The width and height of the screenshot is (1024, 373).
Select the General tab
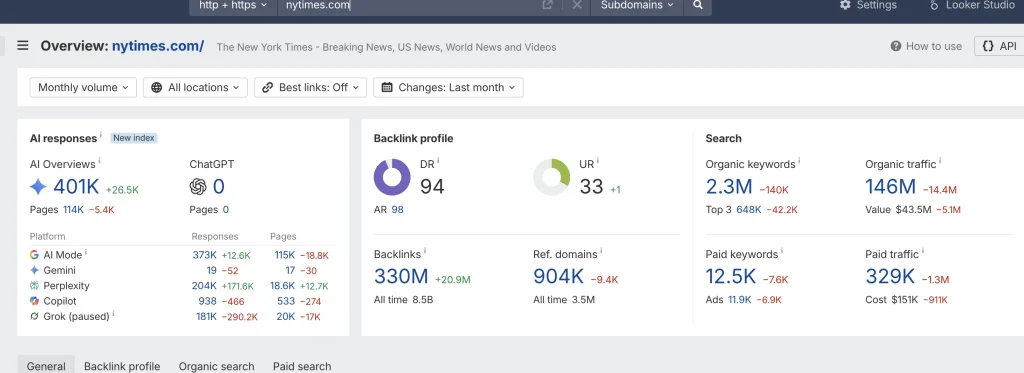pos(46,366)
